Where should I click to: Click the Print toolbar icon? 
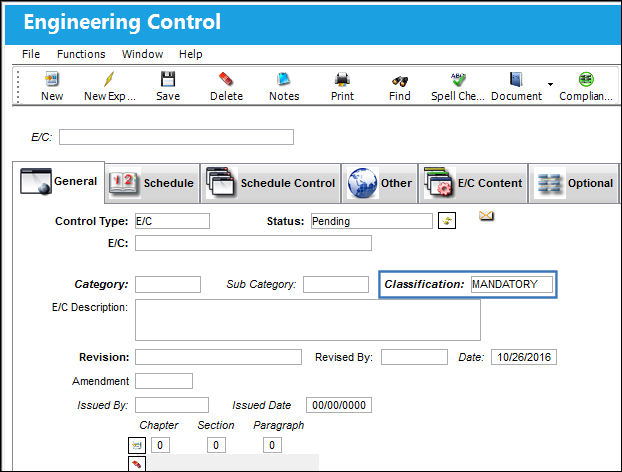342,79
